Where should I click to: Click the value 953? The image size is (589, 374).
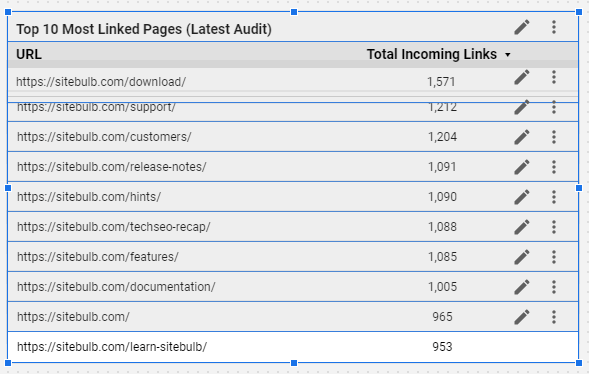click(x=442, y=347)
